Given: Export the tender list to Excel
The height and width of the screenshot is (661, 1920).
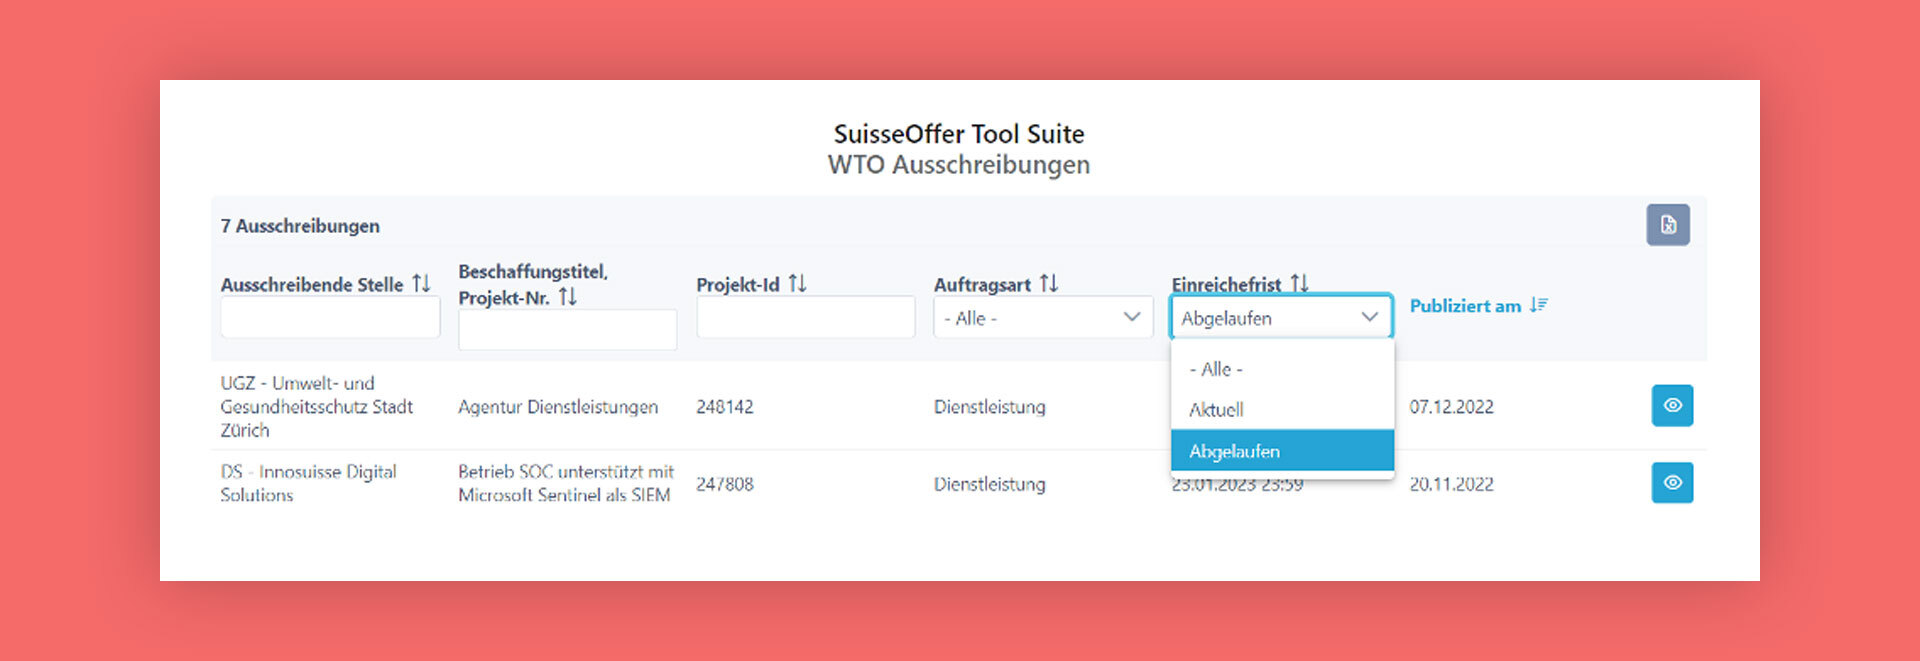Looking at the screenshot, I should click(x=1668, y=225).
